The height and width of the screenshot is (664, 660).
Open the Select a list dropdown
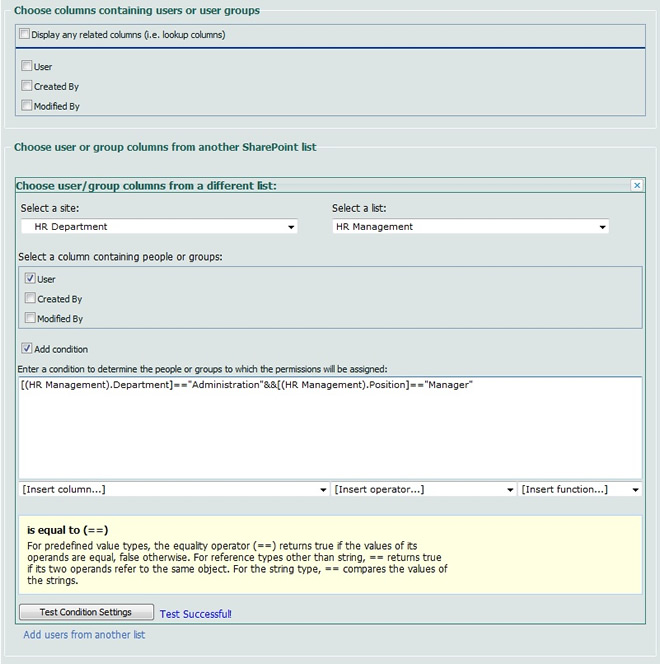[x=470, y=227]
